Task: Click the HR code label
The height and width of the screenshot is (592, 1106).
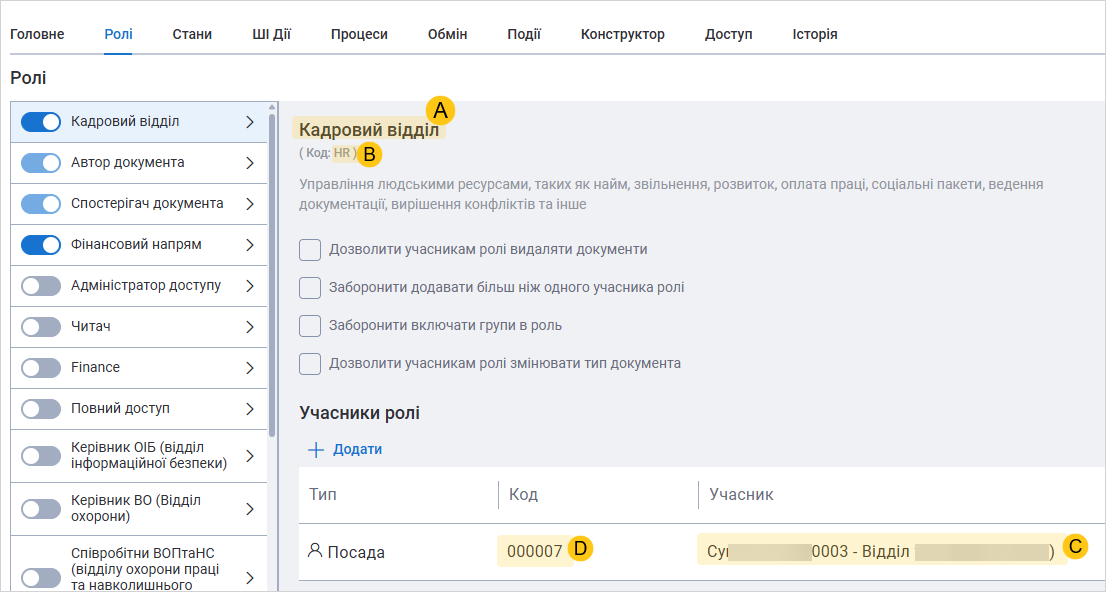Action: click(x=341, y=152)
